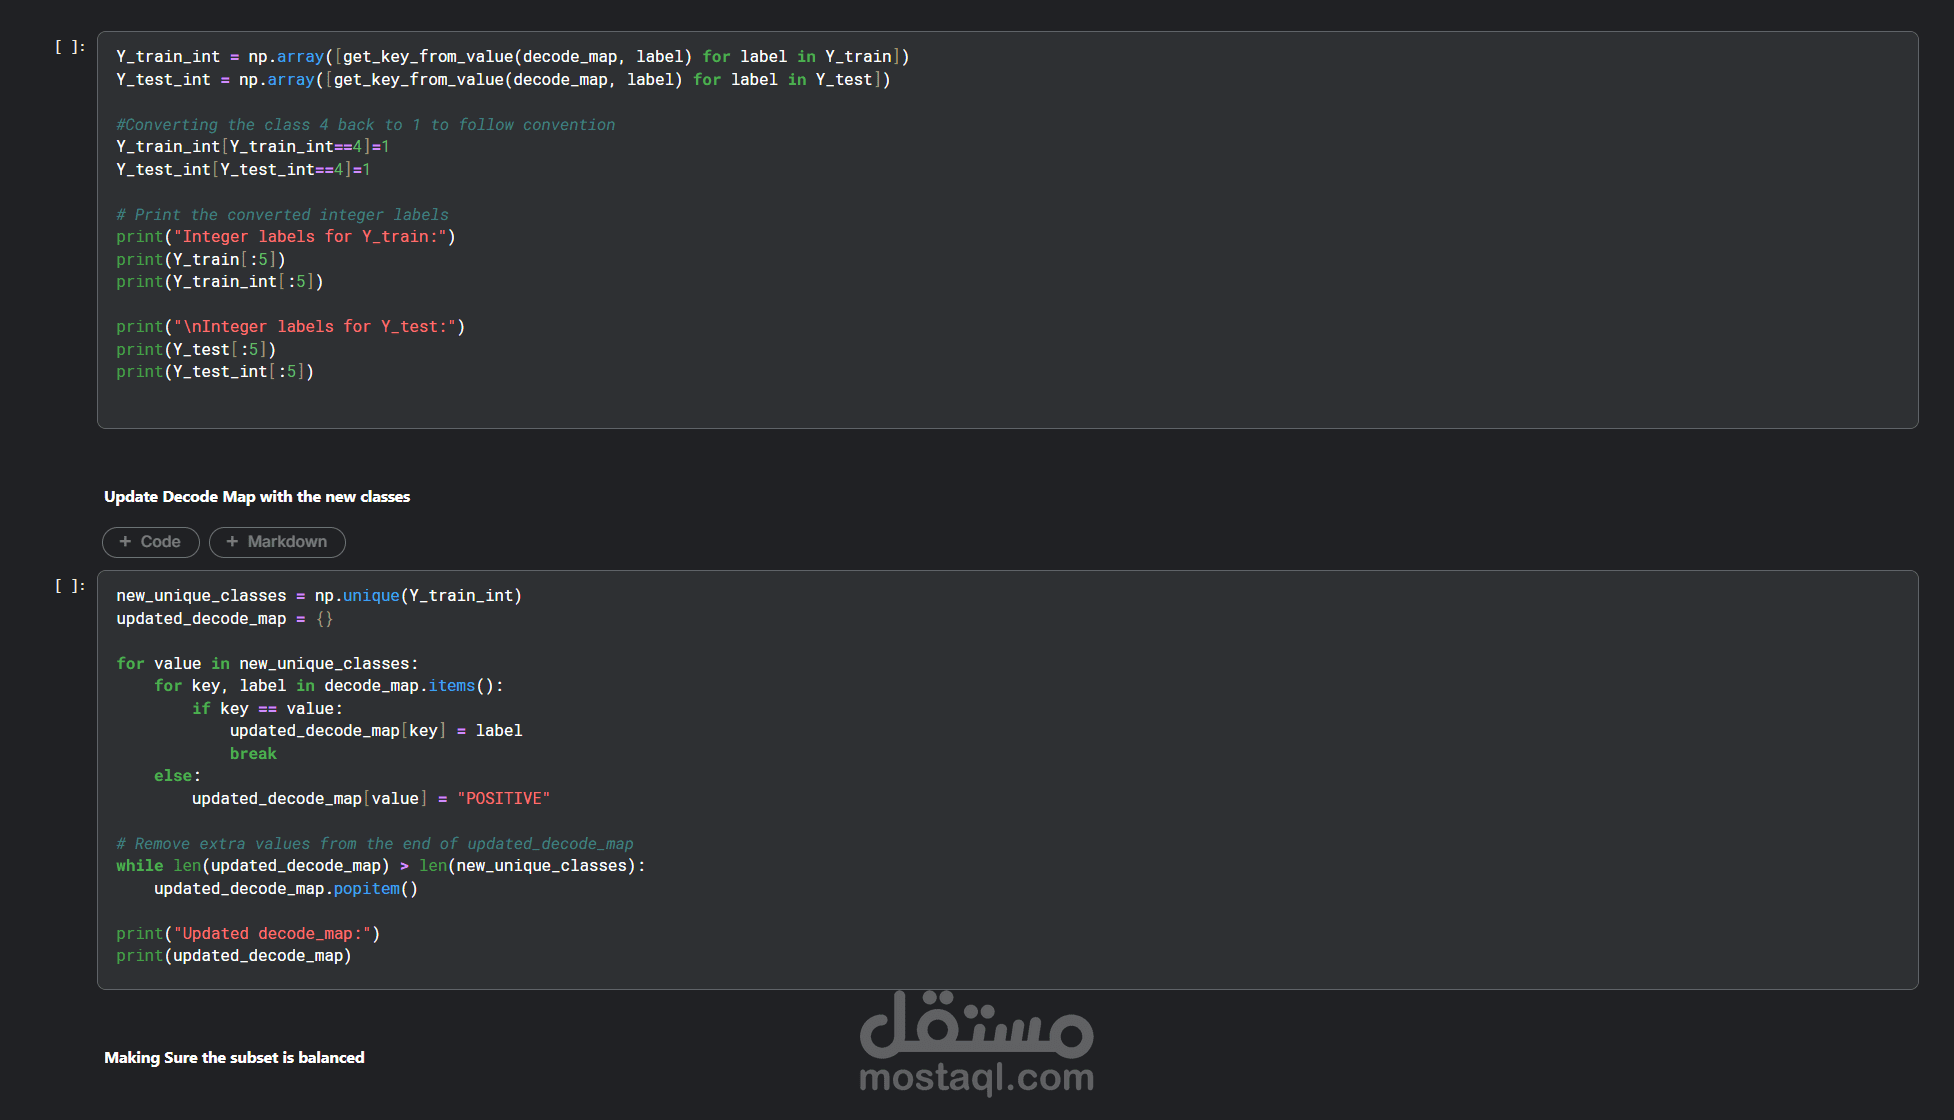This screenshot has height=1120, width=1954.
Task: Click the updated_decode_map.popitem() line
Action: pyautogui.click(x=285, y=889)
